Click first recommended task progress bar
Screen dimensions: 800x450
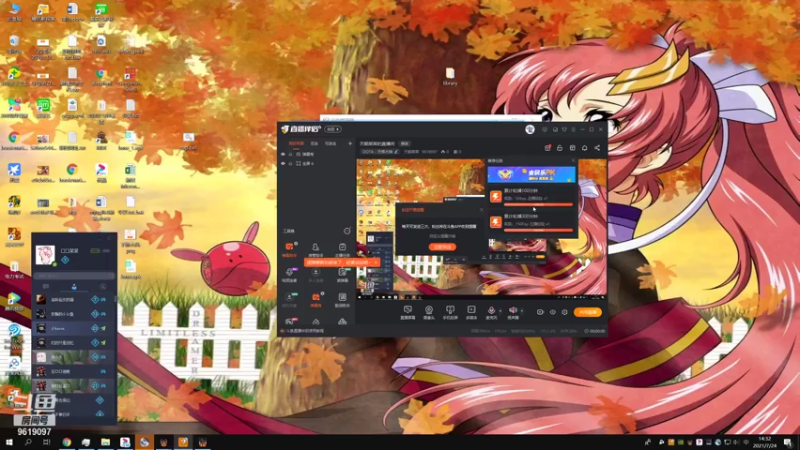click(x=538, y=204)
